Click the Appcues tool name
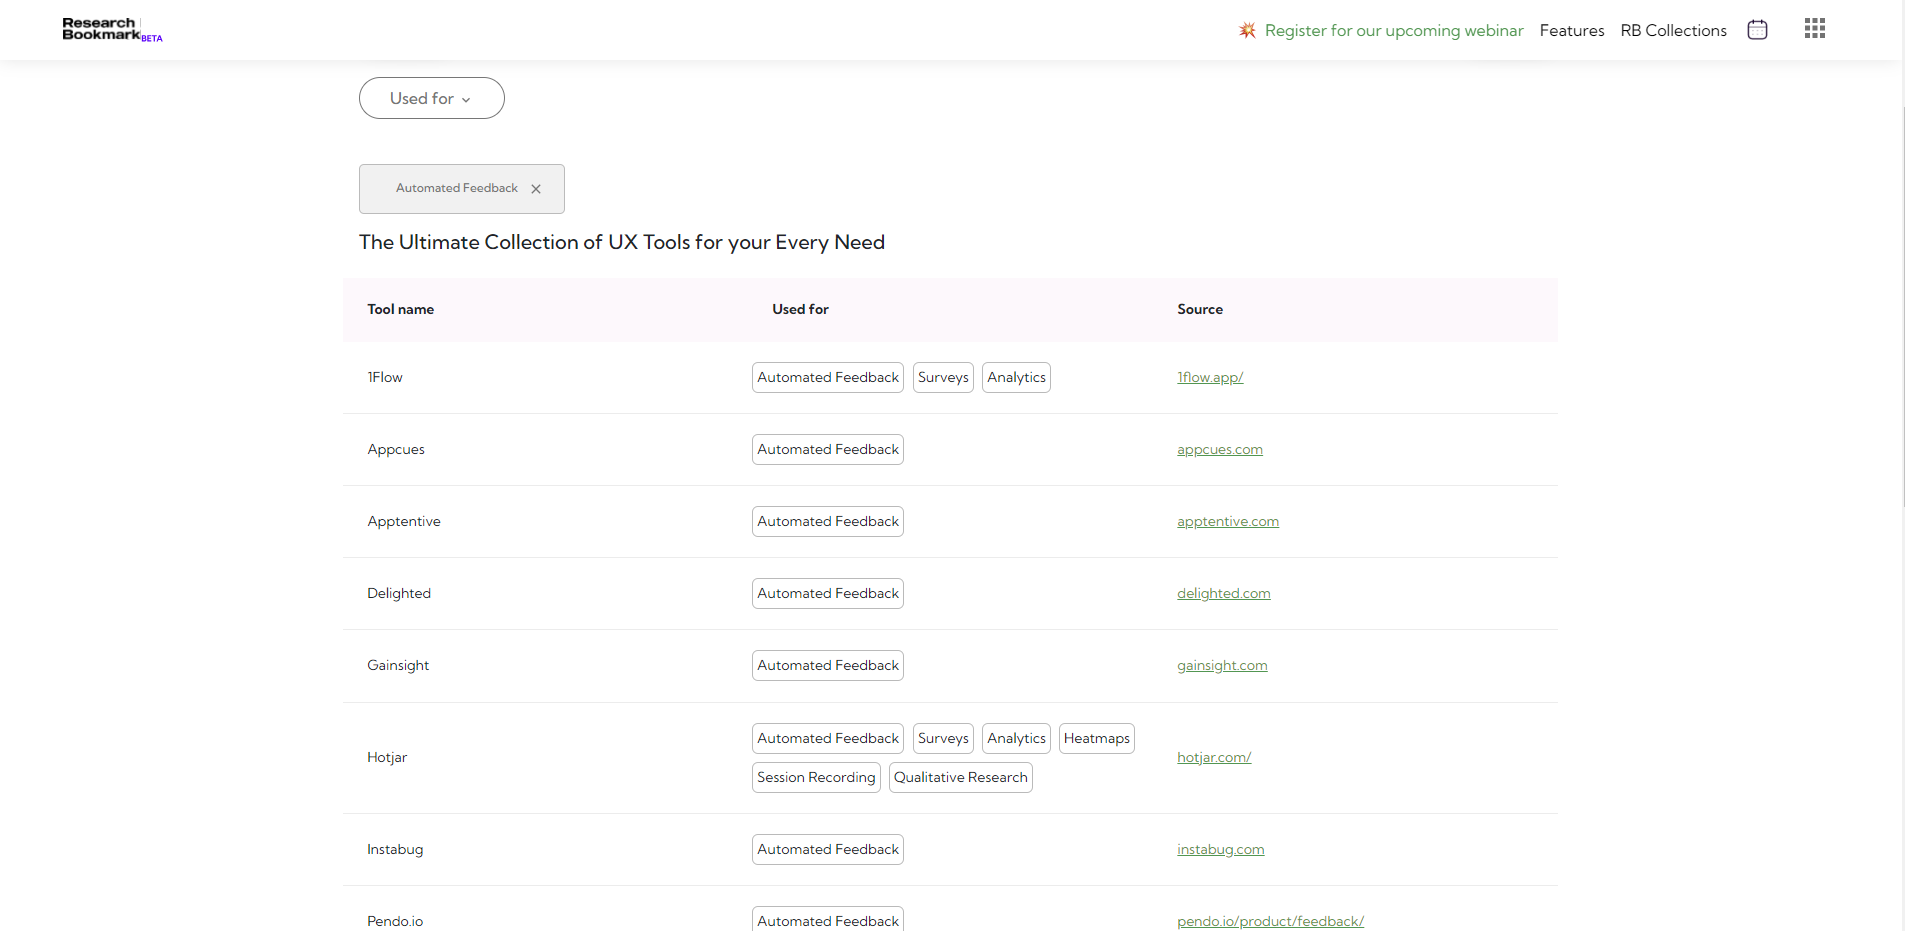The image size is (1905, 931). (x=396, y=449)
